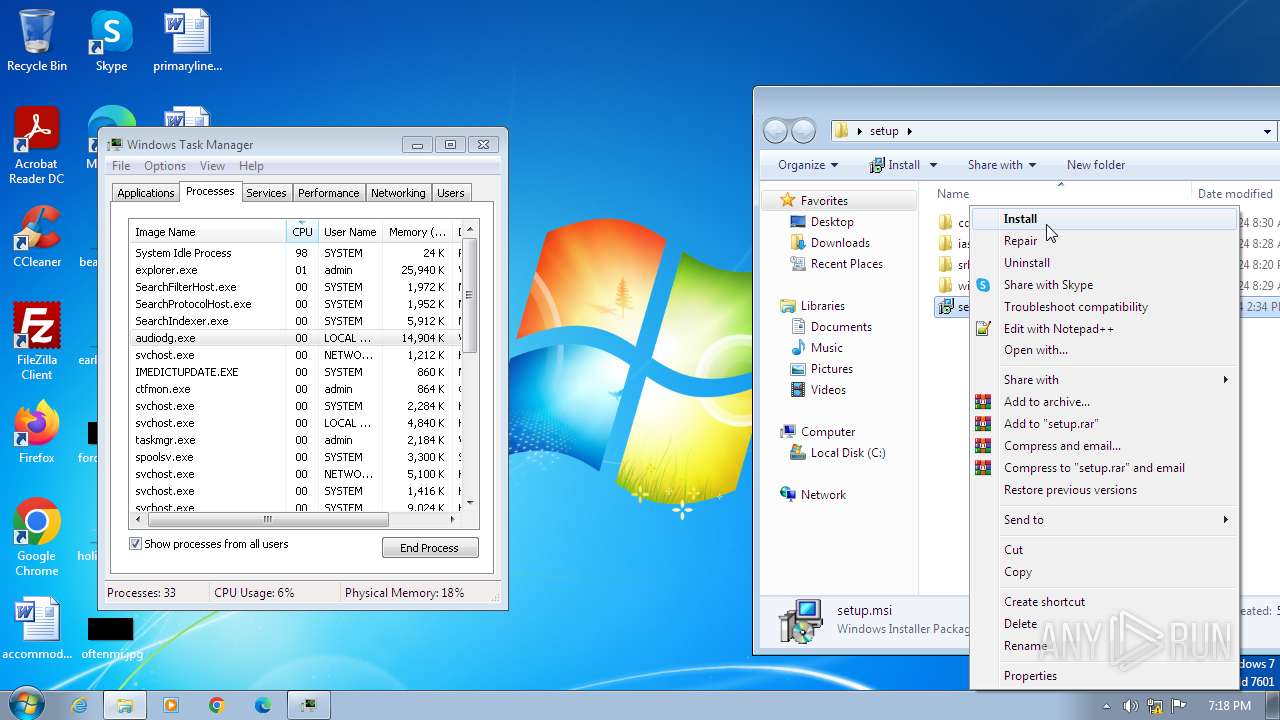Viewport: 1280px width, 720px height.
Task: Click the End Process button
Action: pos(430,548)
